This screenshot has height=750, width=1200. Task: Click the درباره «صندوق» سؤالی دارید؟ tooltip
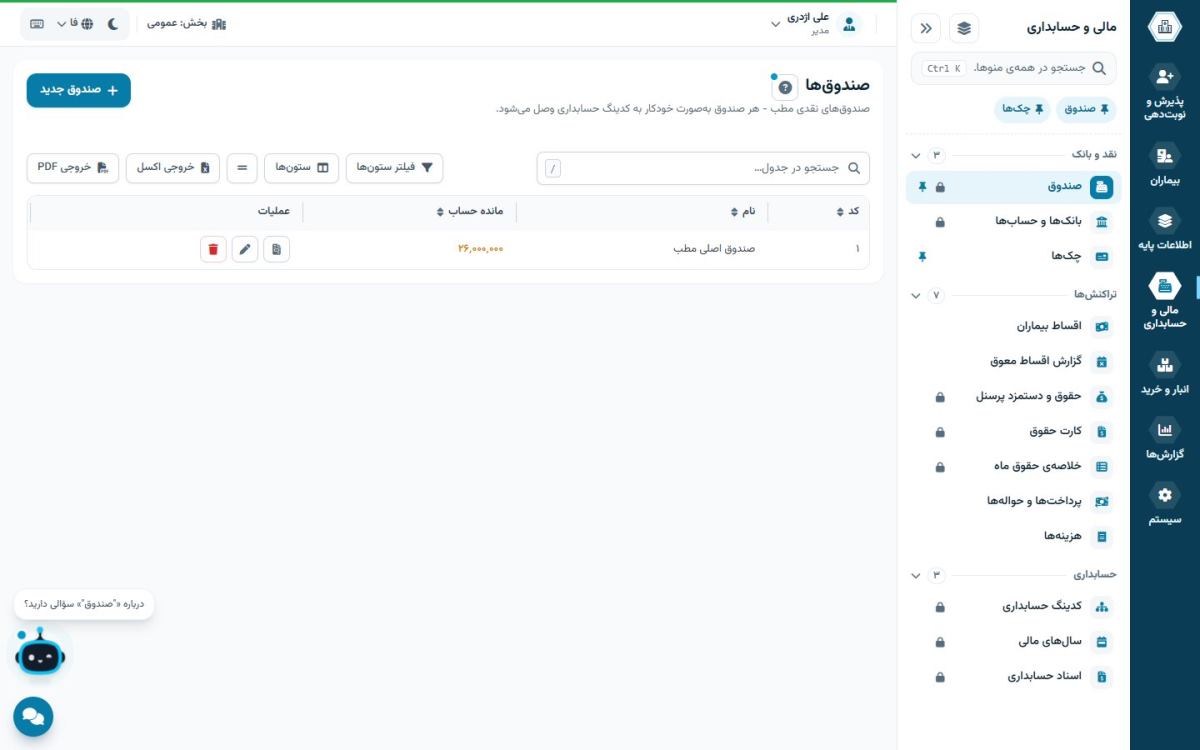point(84,604)
